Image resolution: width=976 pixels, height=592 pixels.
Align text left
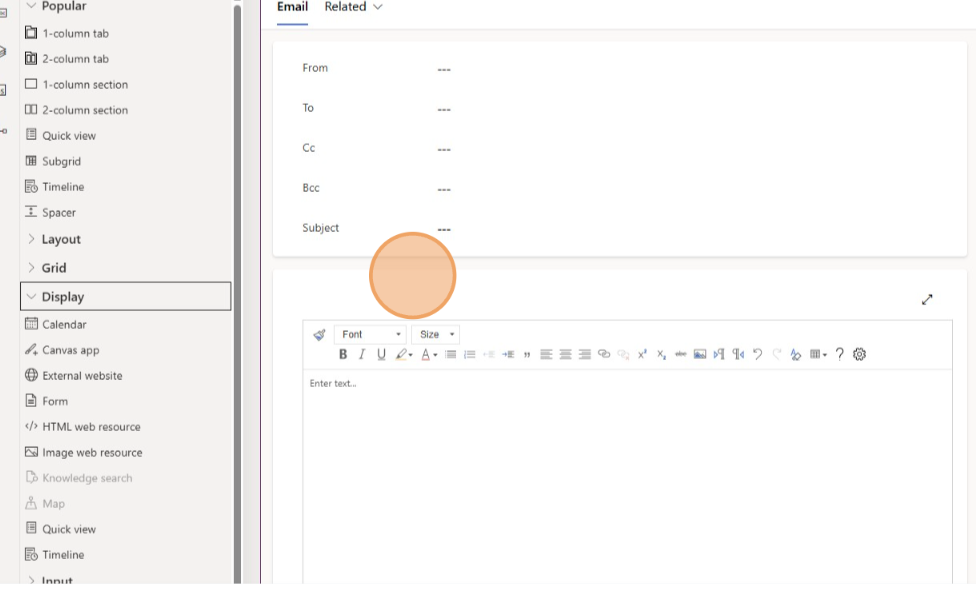pos(546,354)
